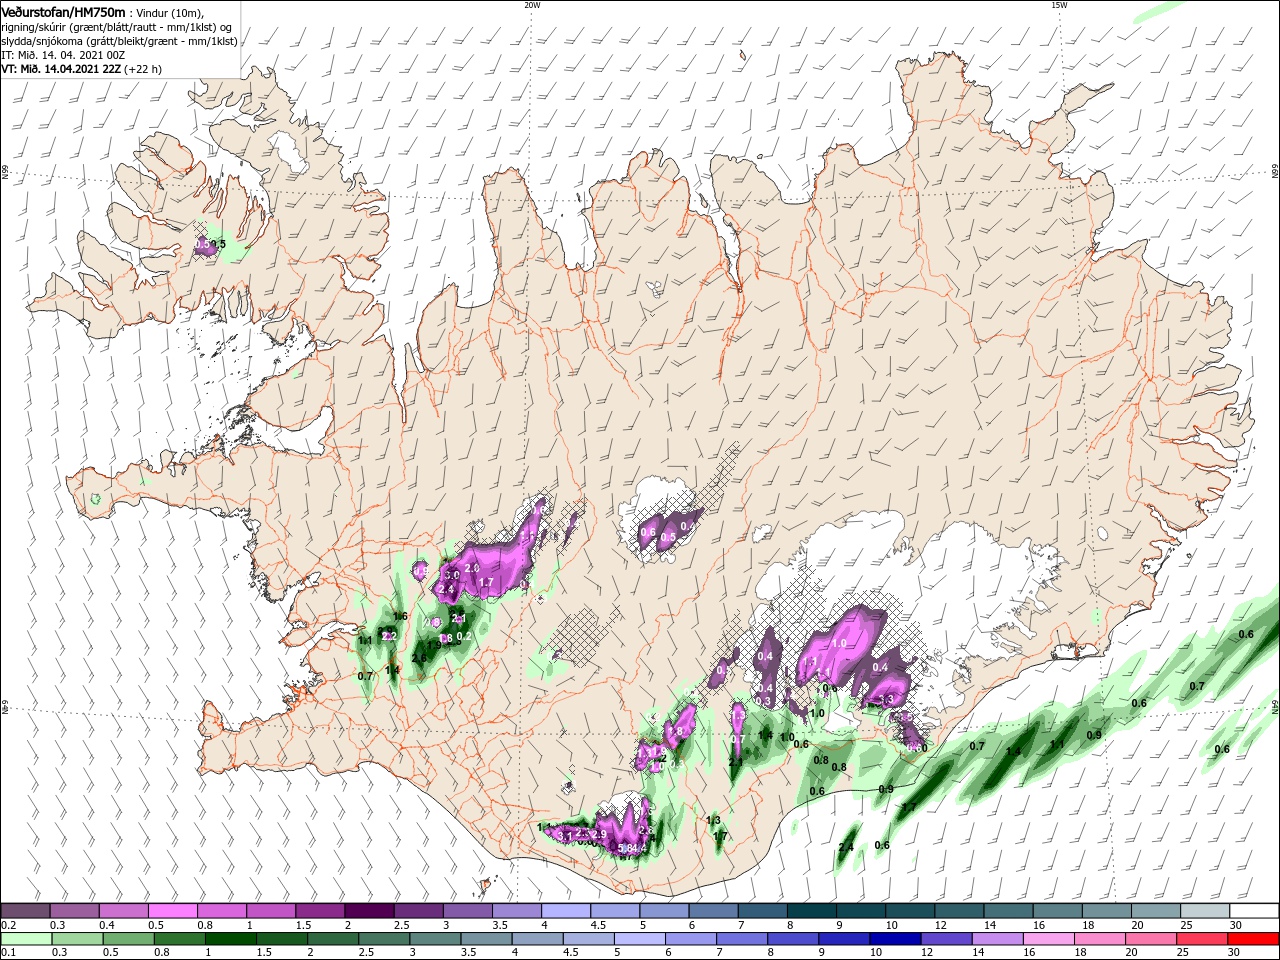Click the '0.2' label on top legend row
The image size is (1280, 960).
[8, 925]
